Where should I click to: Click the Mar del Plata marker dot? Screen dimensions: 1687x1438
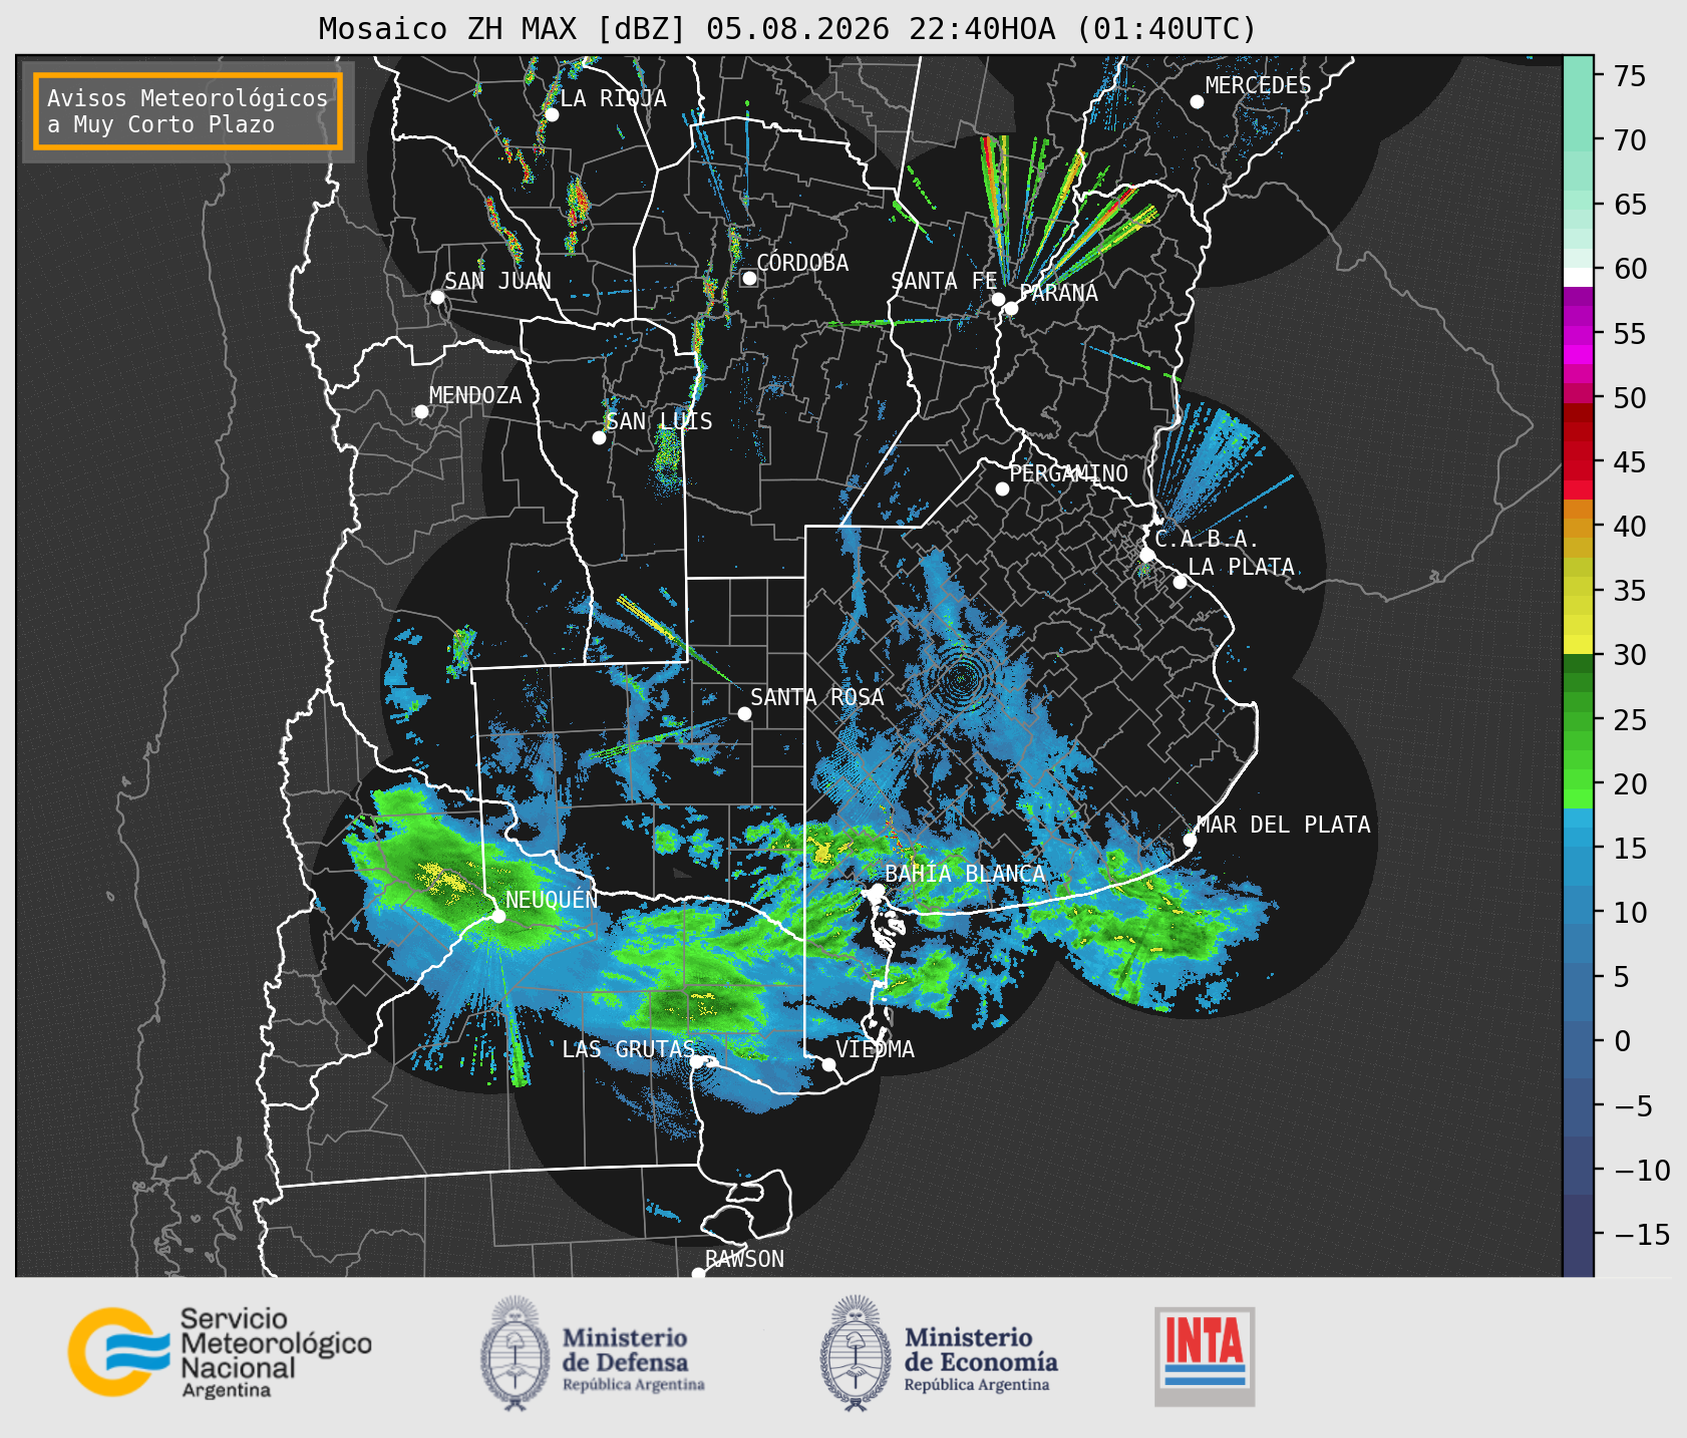pos(1189,839)
